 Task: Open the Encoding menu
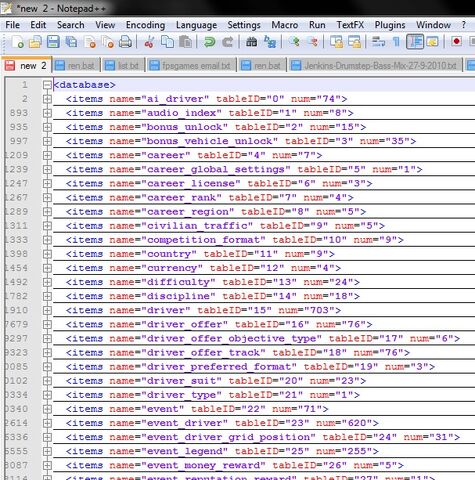(145, 25)
